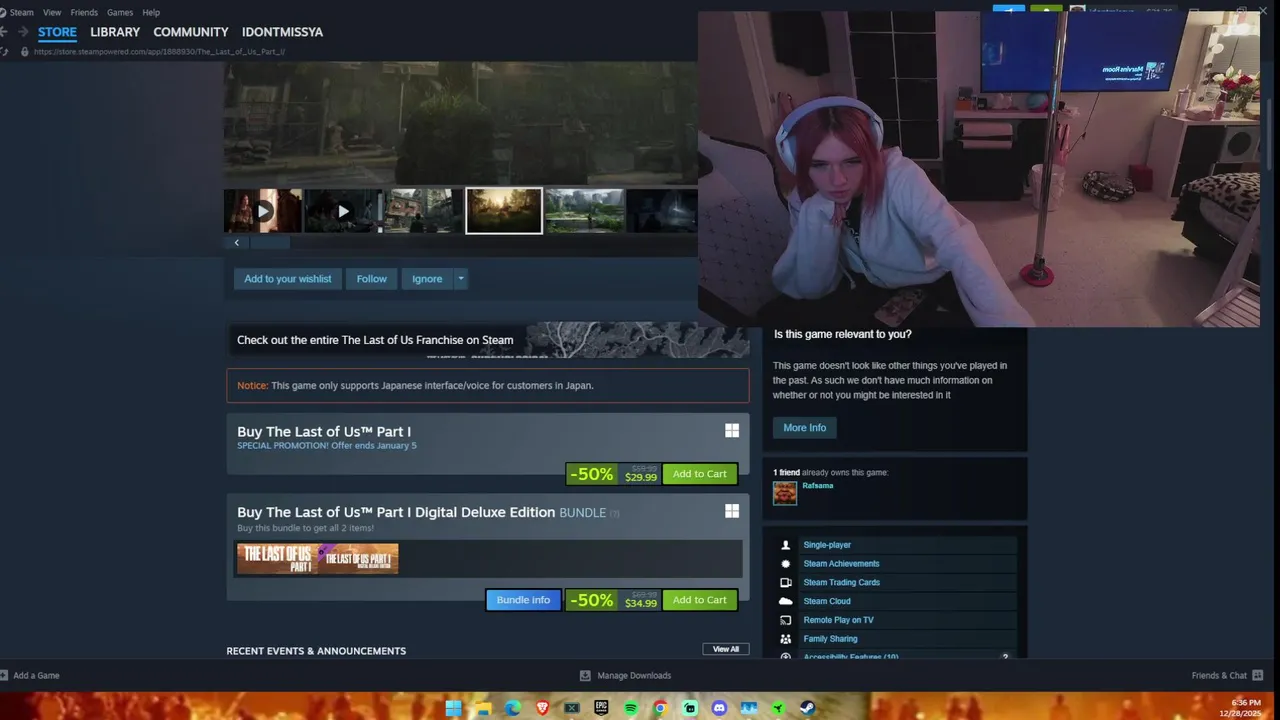Open File Explorer from the taskbar
The width and height of the screenshot is (1280, 720).
(x=483, y=708)
